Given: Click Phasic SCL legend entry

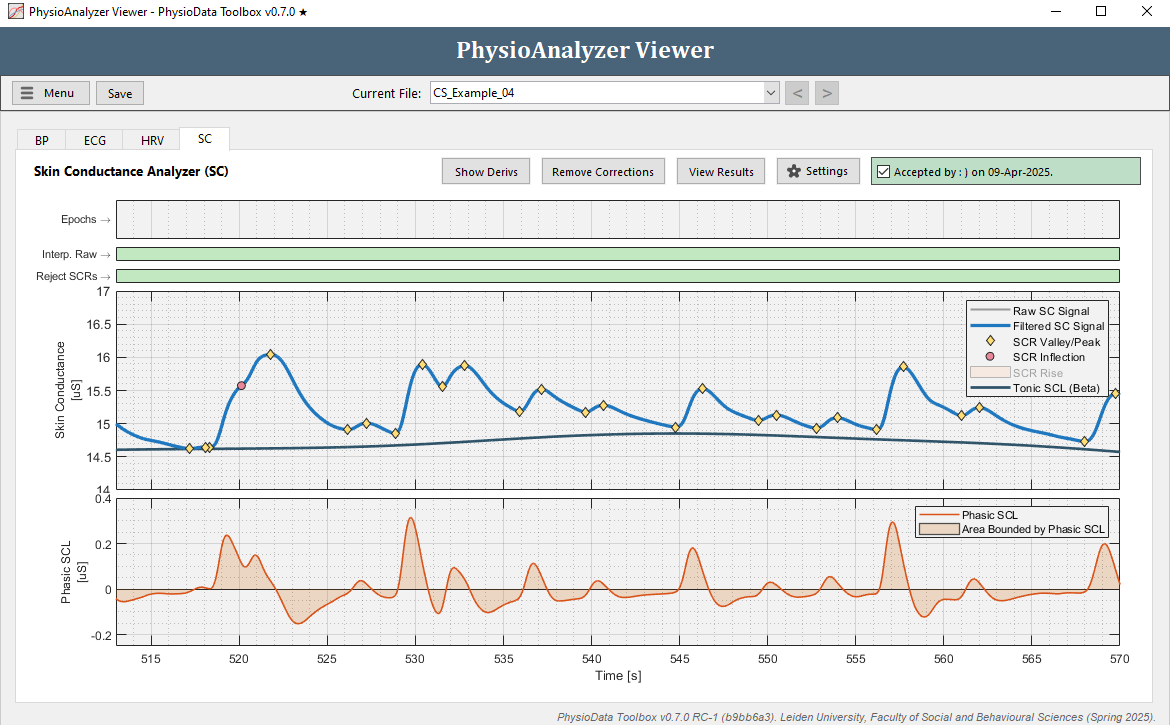Looking at the screenshot, I should click(970, 515).
